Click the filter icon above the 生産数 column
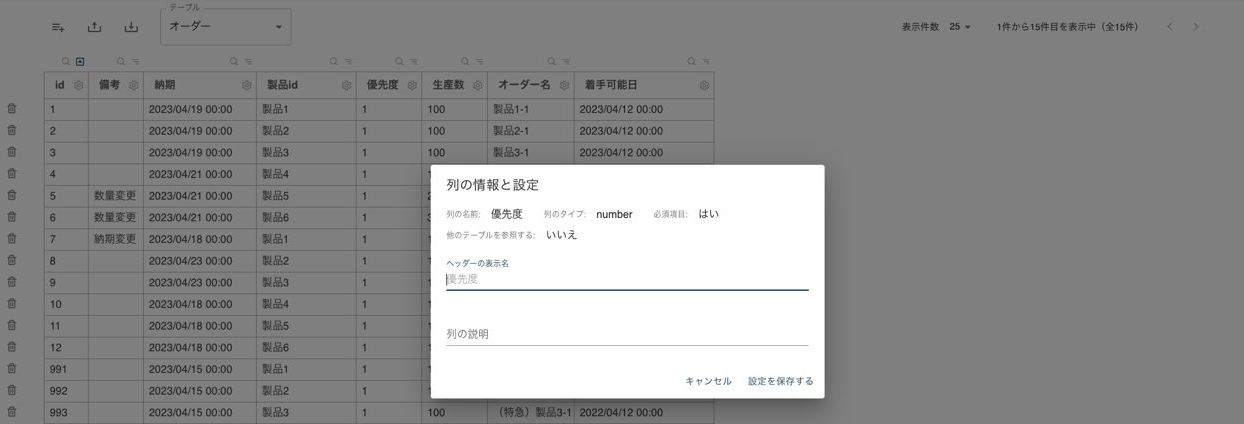 tap(479, 62)
